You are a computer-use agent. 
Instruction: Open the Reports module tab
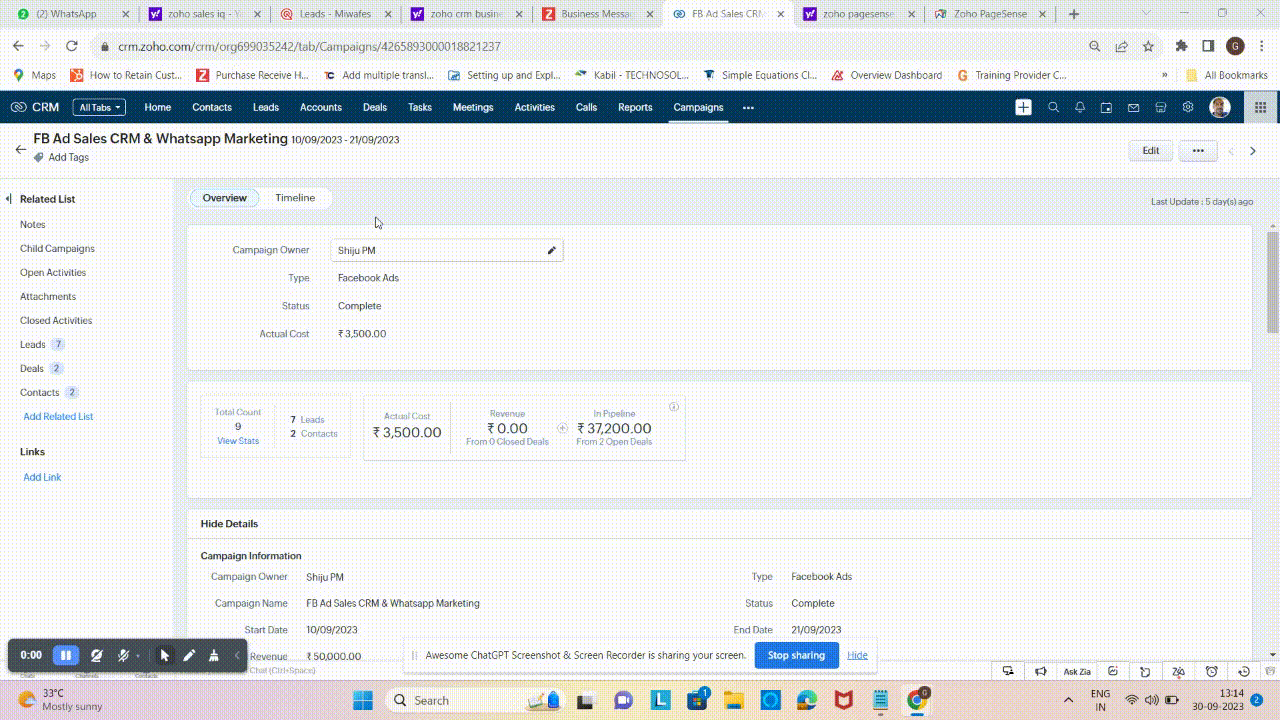[x=635, y=107]
